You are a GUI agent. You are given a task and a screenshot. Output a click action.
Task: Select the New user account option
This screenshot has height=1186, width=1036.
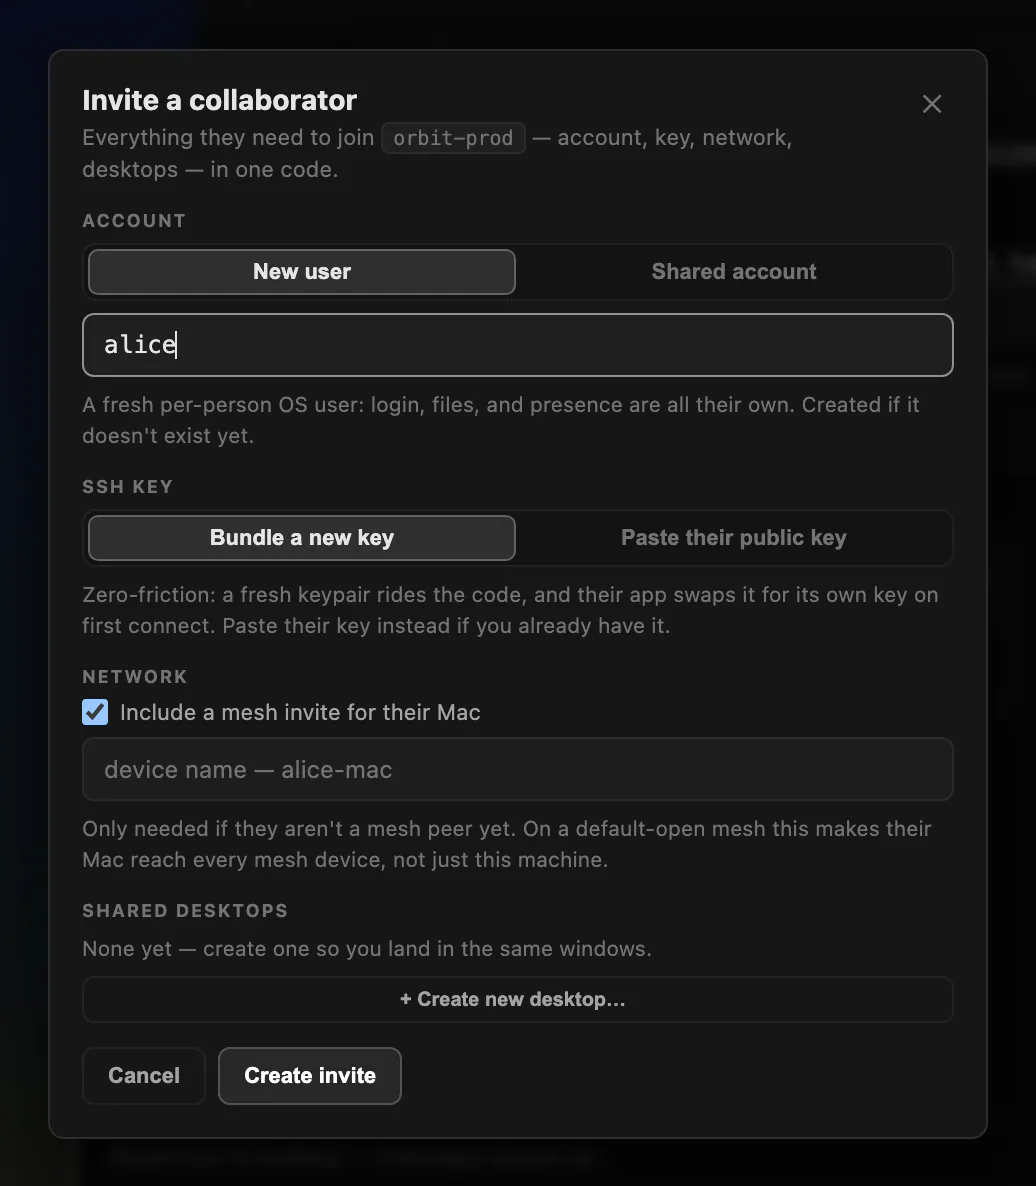pyautogui.click(x=302, y=272)
